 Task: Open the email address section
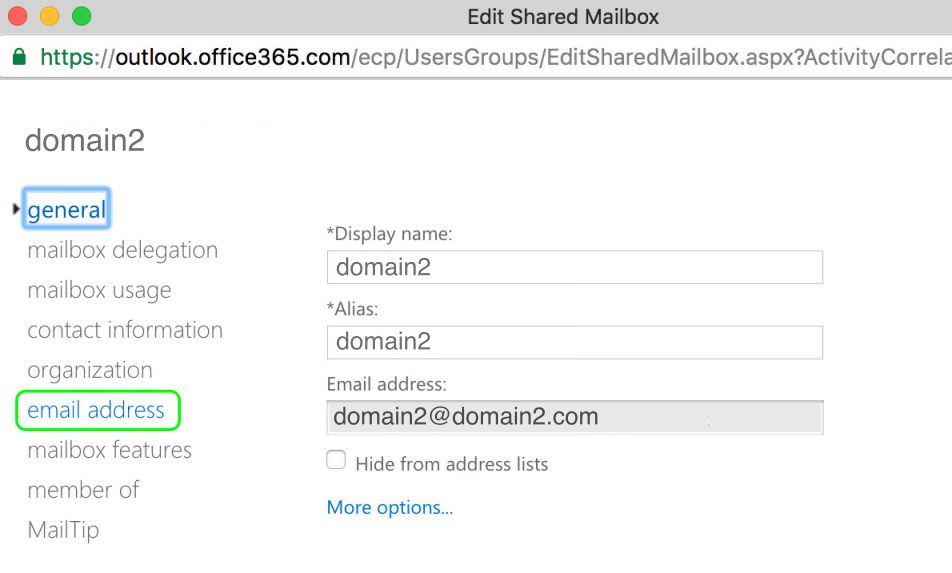[96, 410]
